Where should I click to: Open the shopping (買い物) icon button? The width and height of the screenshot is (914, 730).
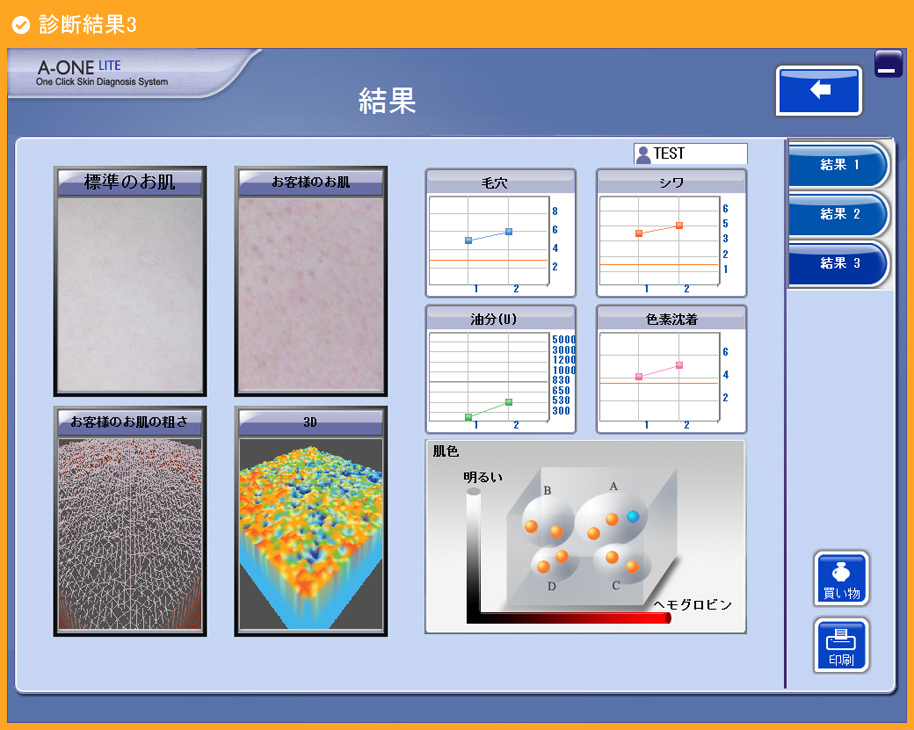tap(841, 579)
